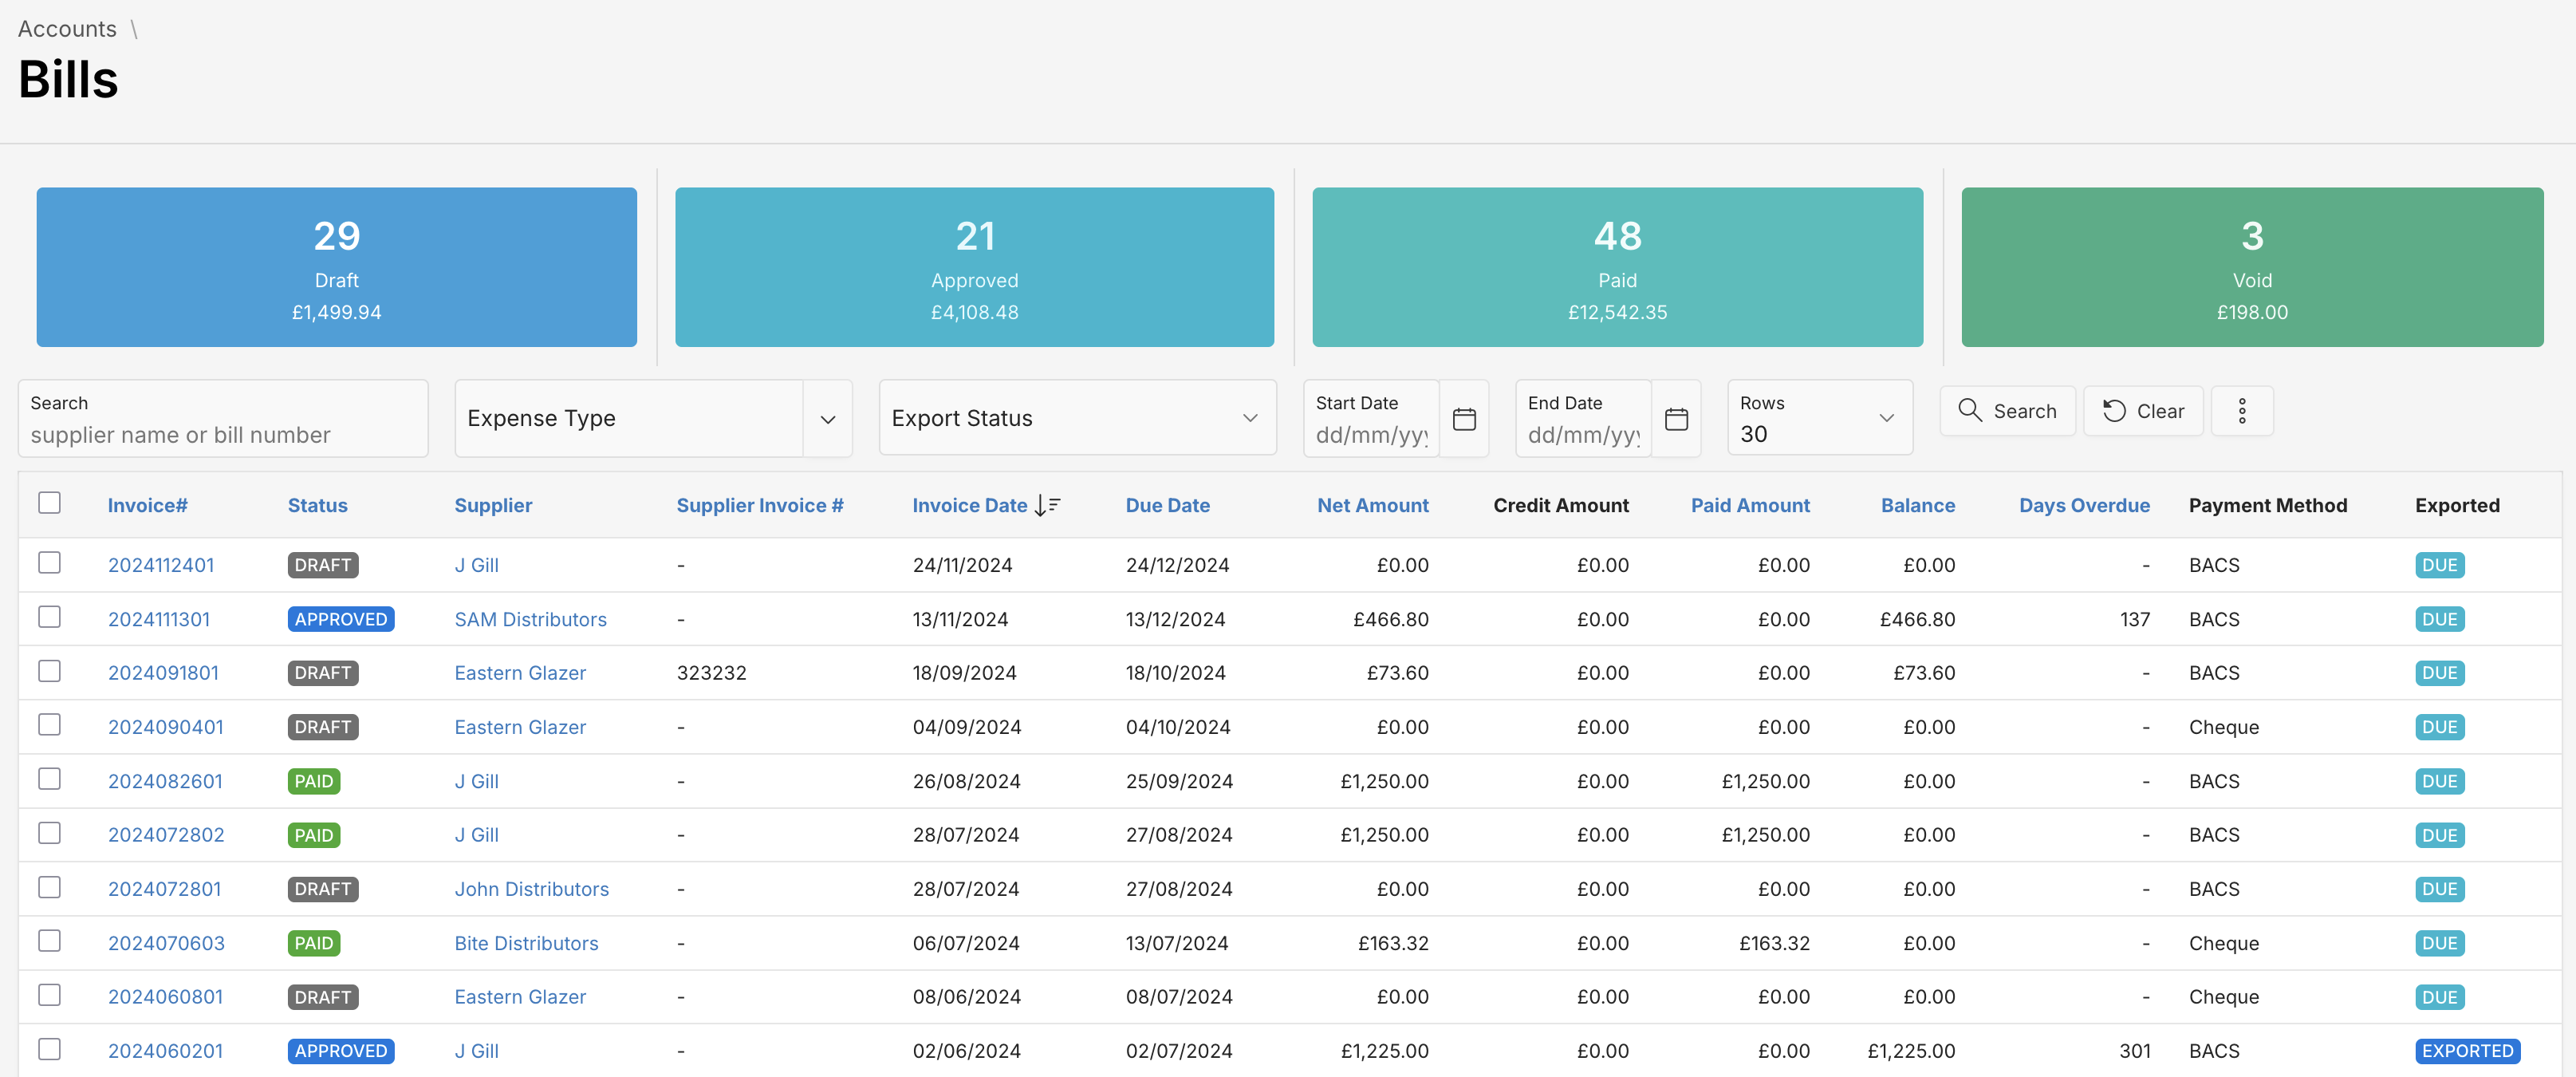Open bill 2024112401

[x=161, y=565]
